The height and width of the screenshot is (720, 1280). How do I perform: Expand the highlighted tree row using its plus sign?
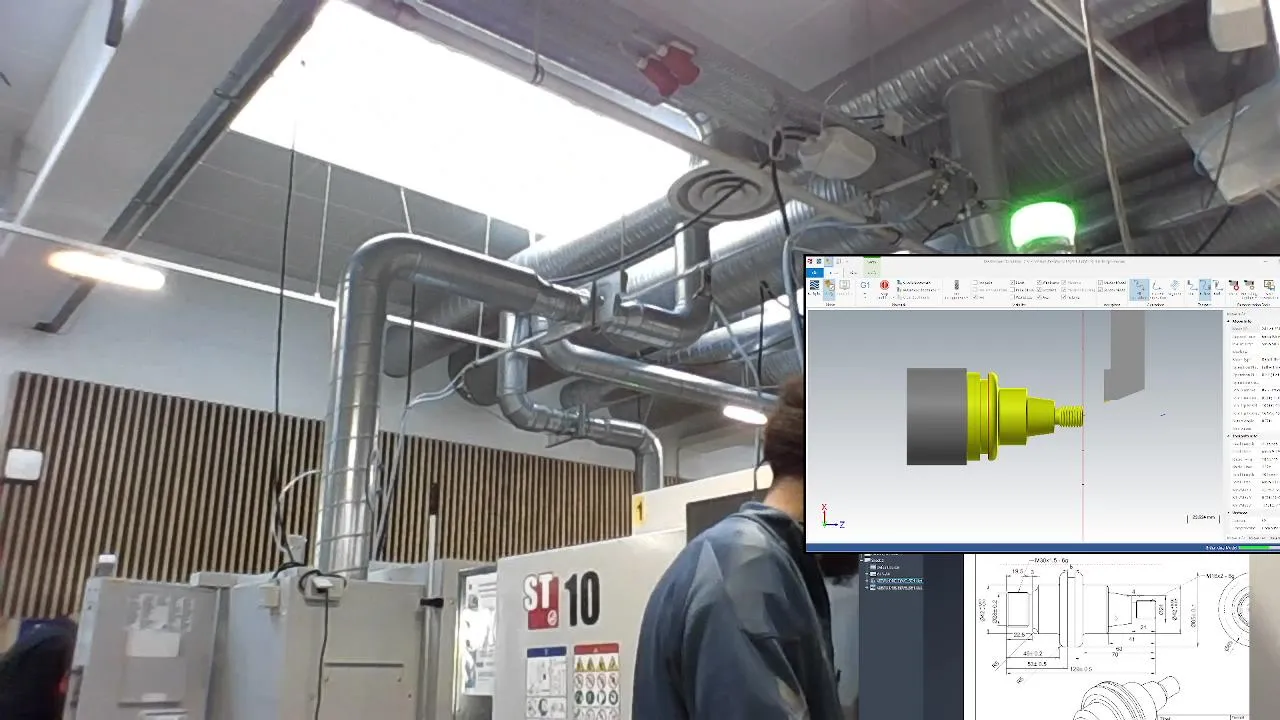point(867,581)
